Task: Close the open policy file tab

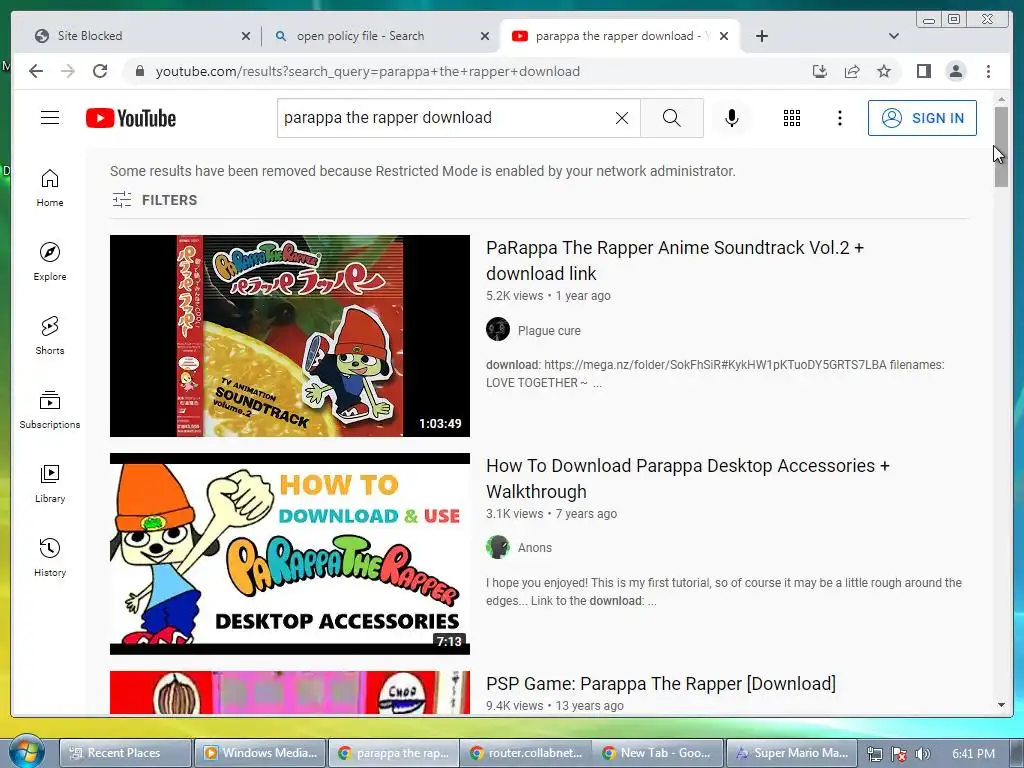Action: coord(485,36)
